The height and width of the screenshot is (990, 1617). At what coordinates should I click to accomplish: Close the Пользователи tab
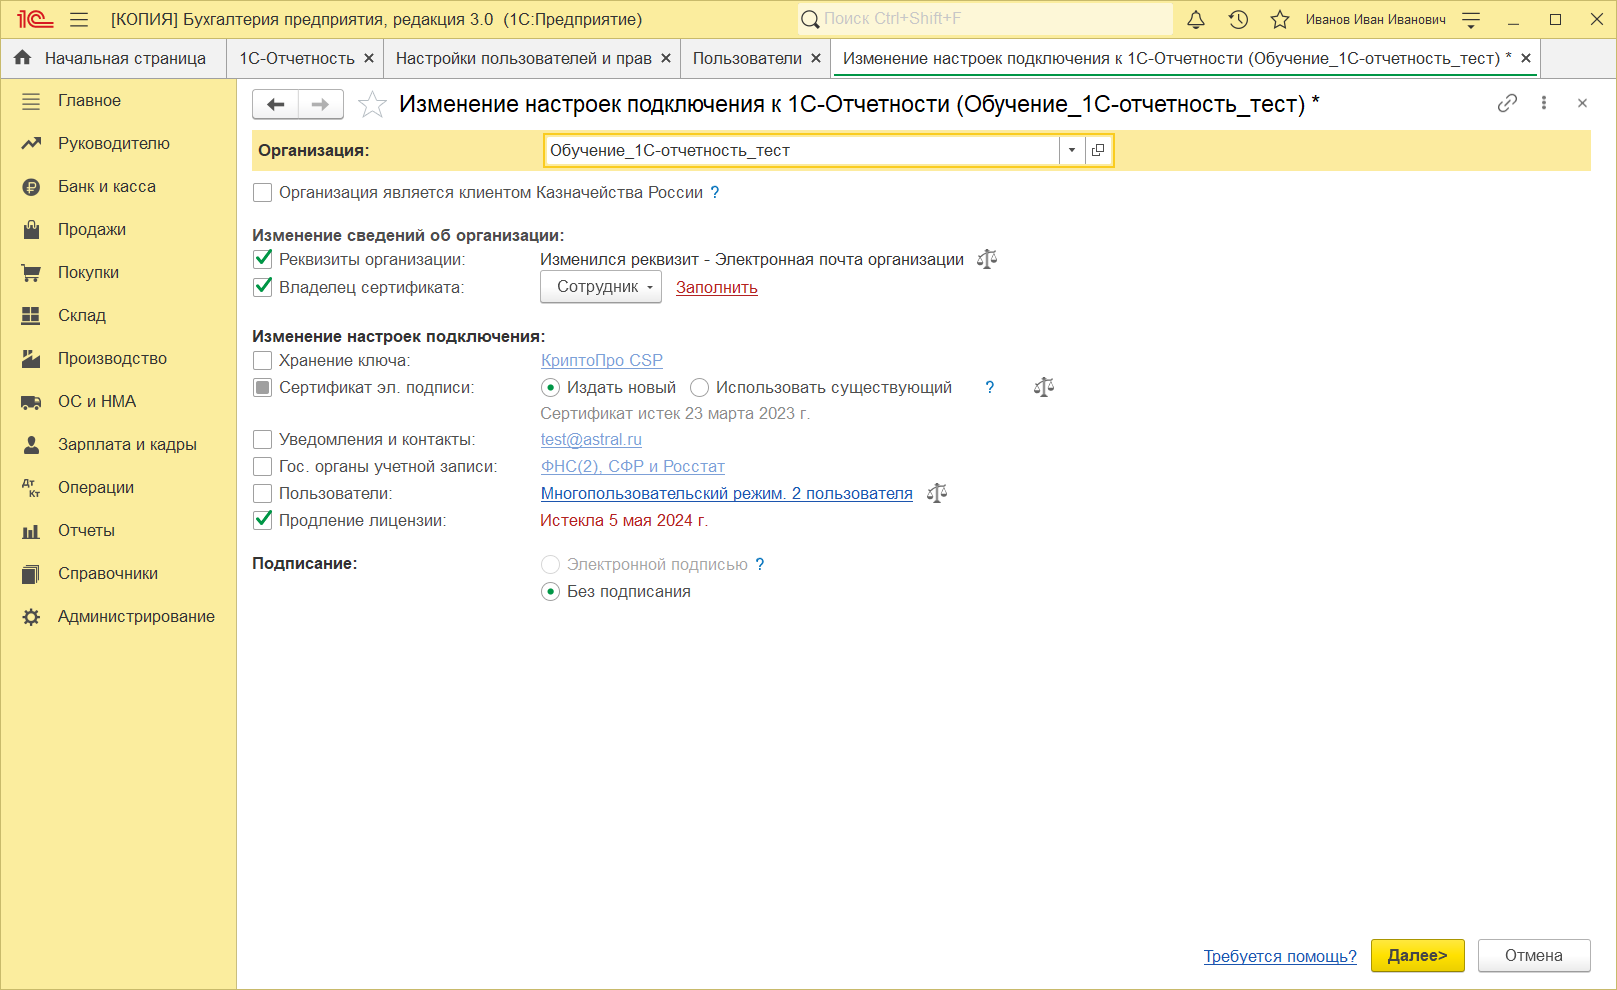coord(816,58)
